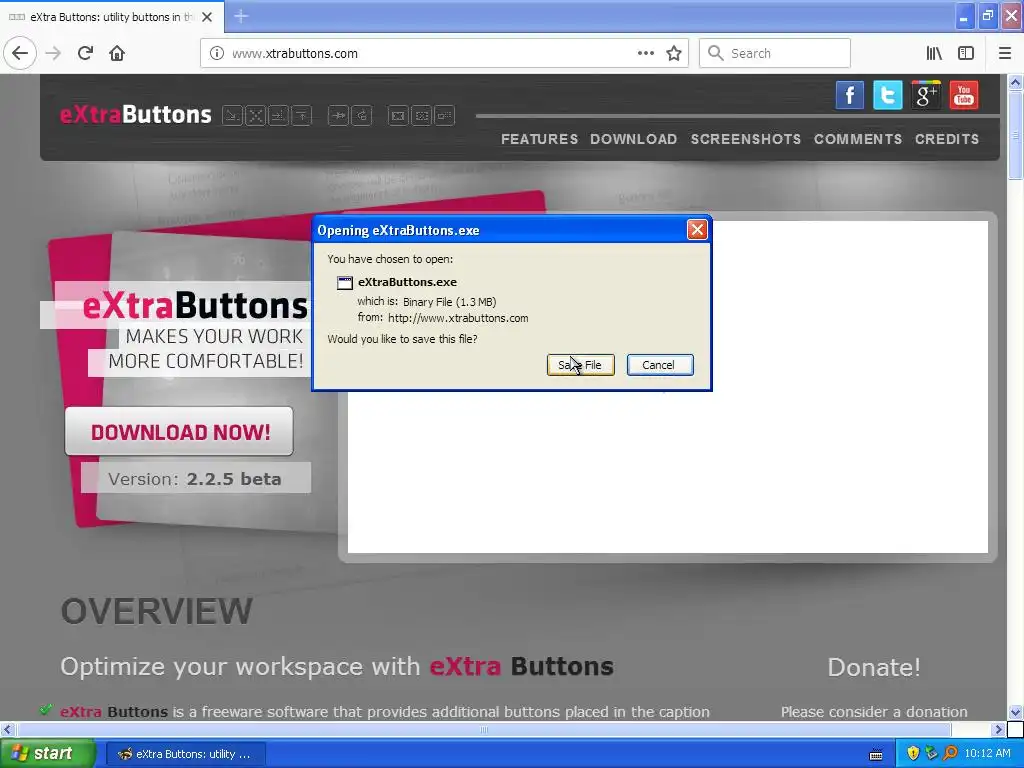
Task: Open the Windows start menu
Action: tap(48, 753)
